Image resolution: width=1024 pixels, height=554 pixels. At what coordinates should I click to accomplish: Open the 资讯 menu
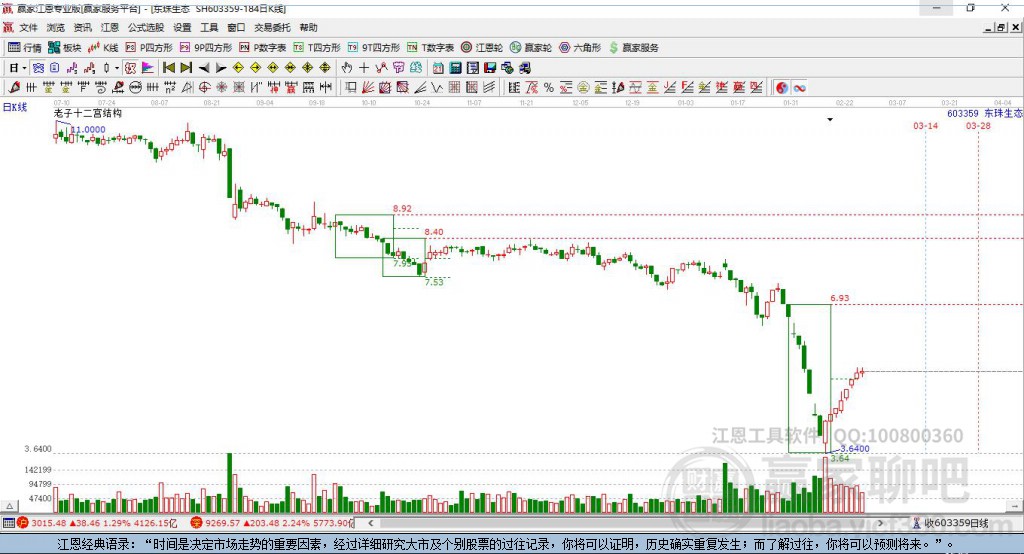82,27
